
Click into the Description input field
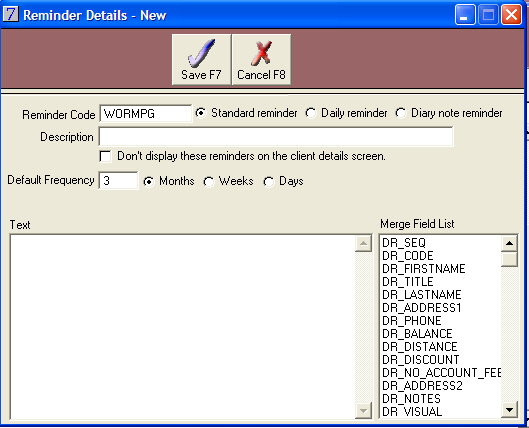[276, 137]
